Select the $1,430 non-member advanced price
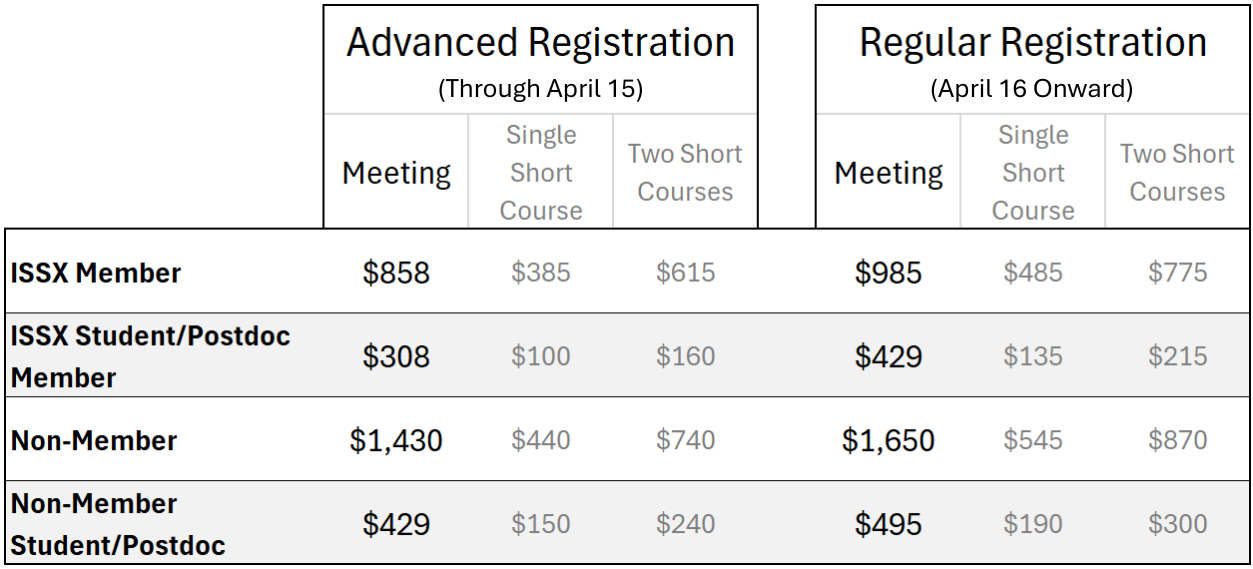This screenshot has height=569, width=1253. click(x=396, y=441)
